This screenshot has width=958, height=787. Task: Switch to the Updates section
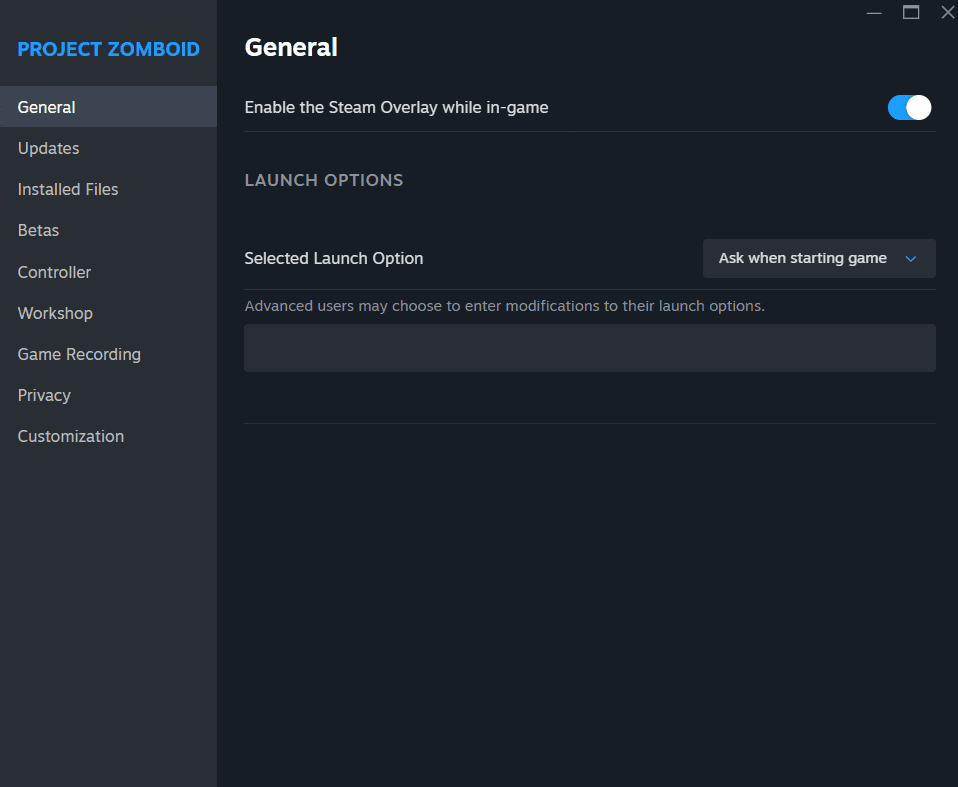point(48,148)
